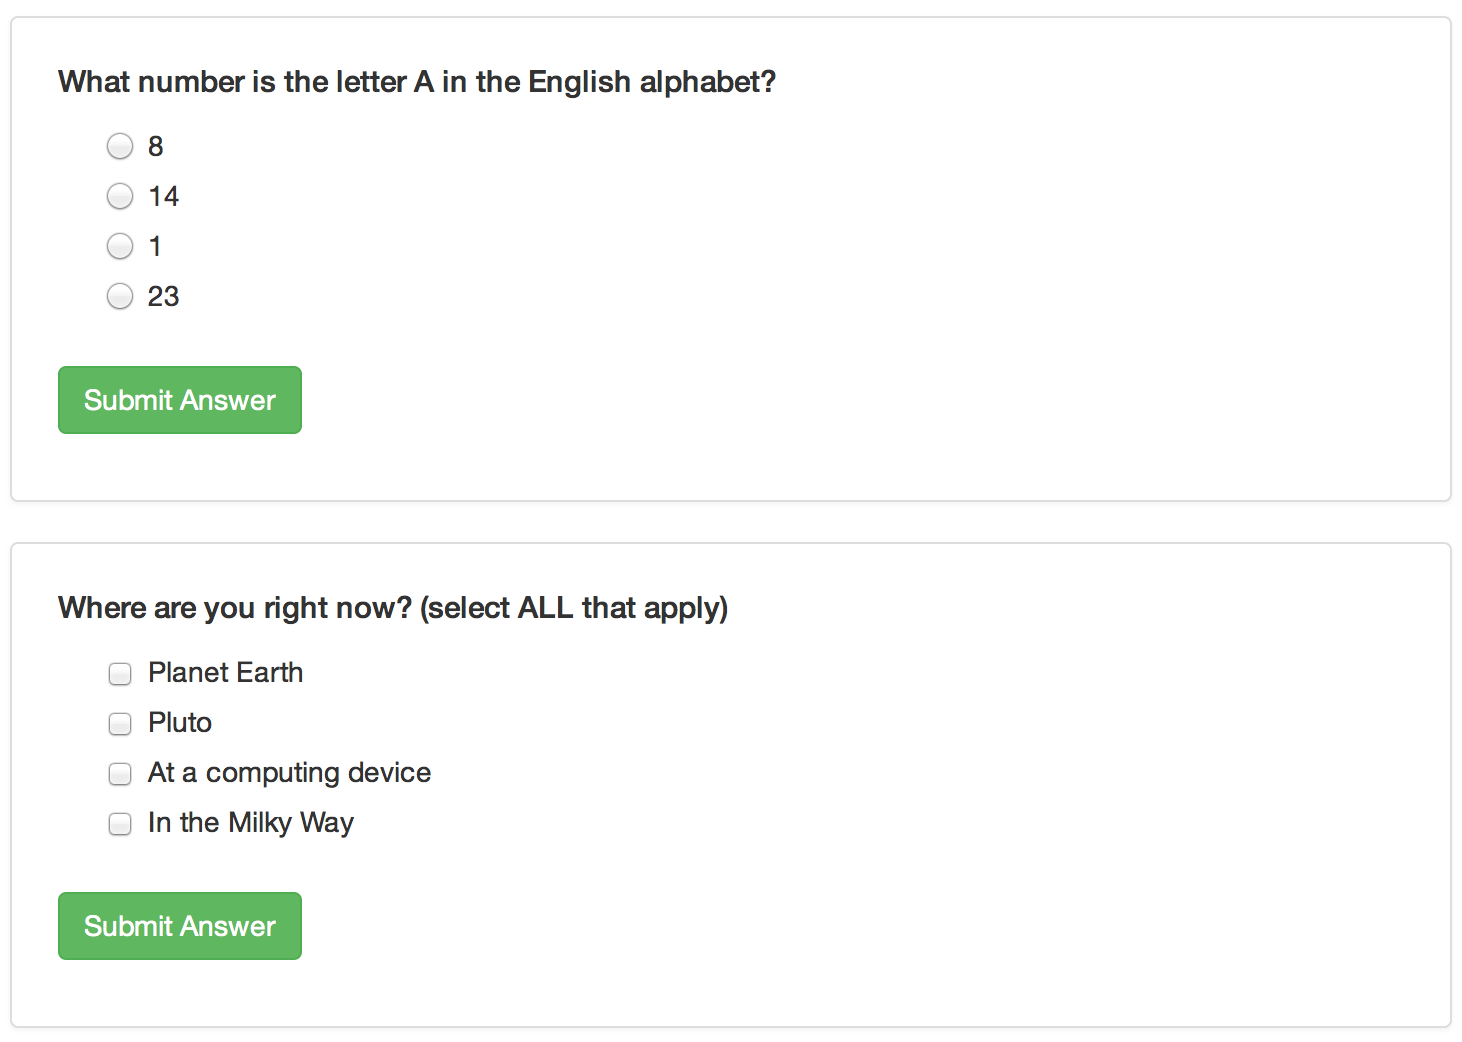Click the "Planet Earth" option label
Screen dimensions: 1462x1042
coord(225,673)
